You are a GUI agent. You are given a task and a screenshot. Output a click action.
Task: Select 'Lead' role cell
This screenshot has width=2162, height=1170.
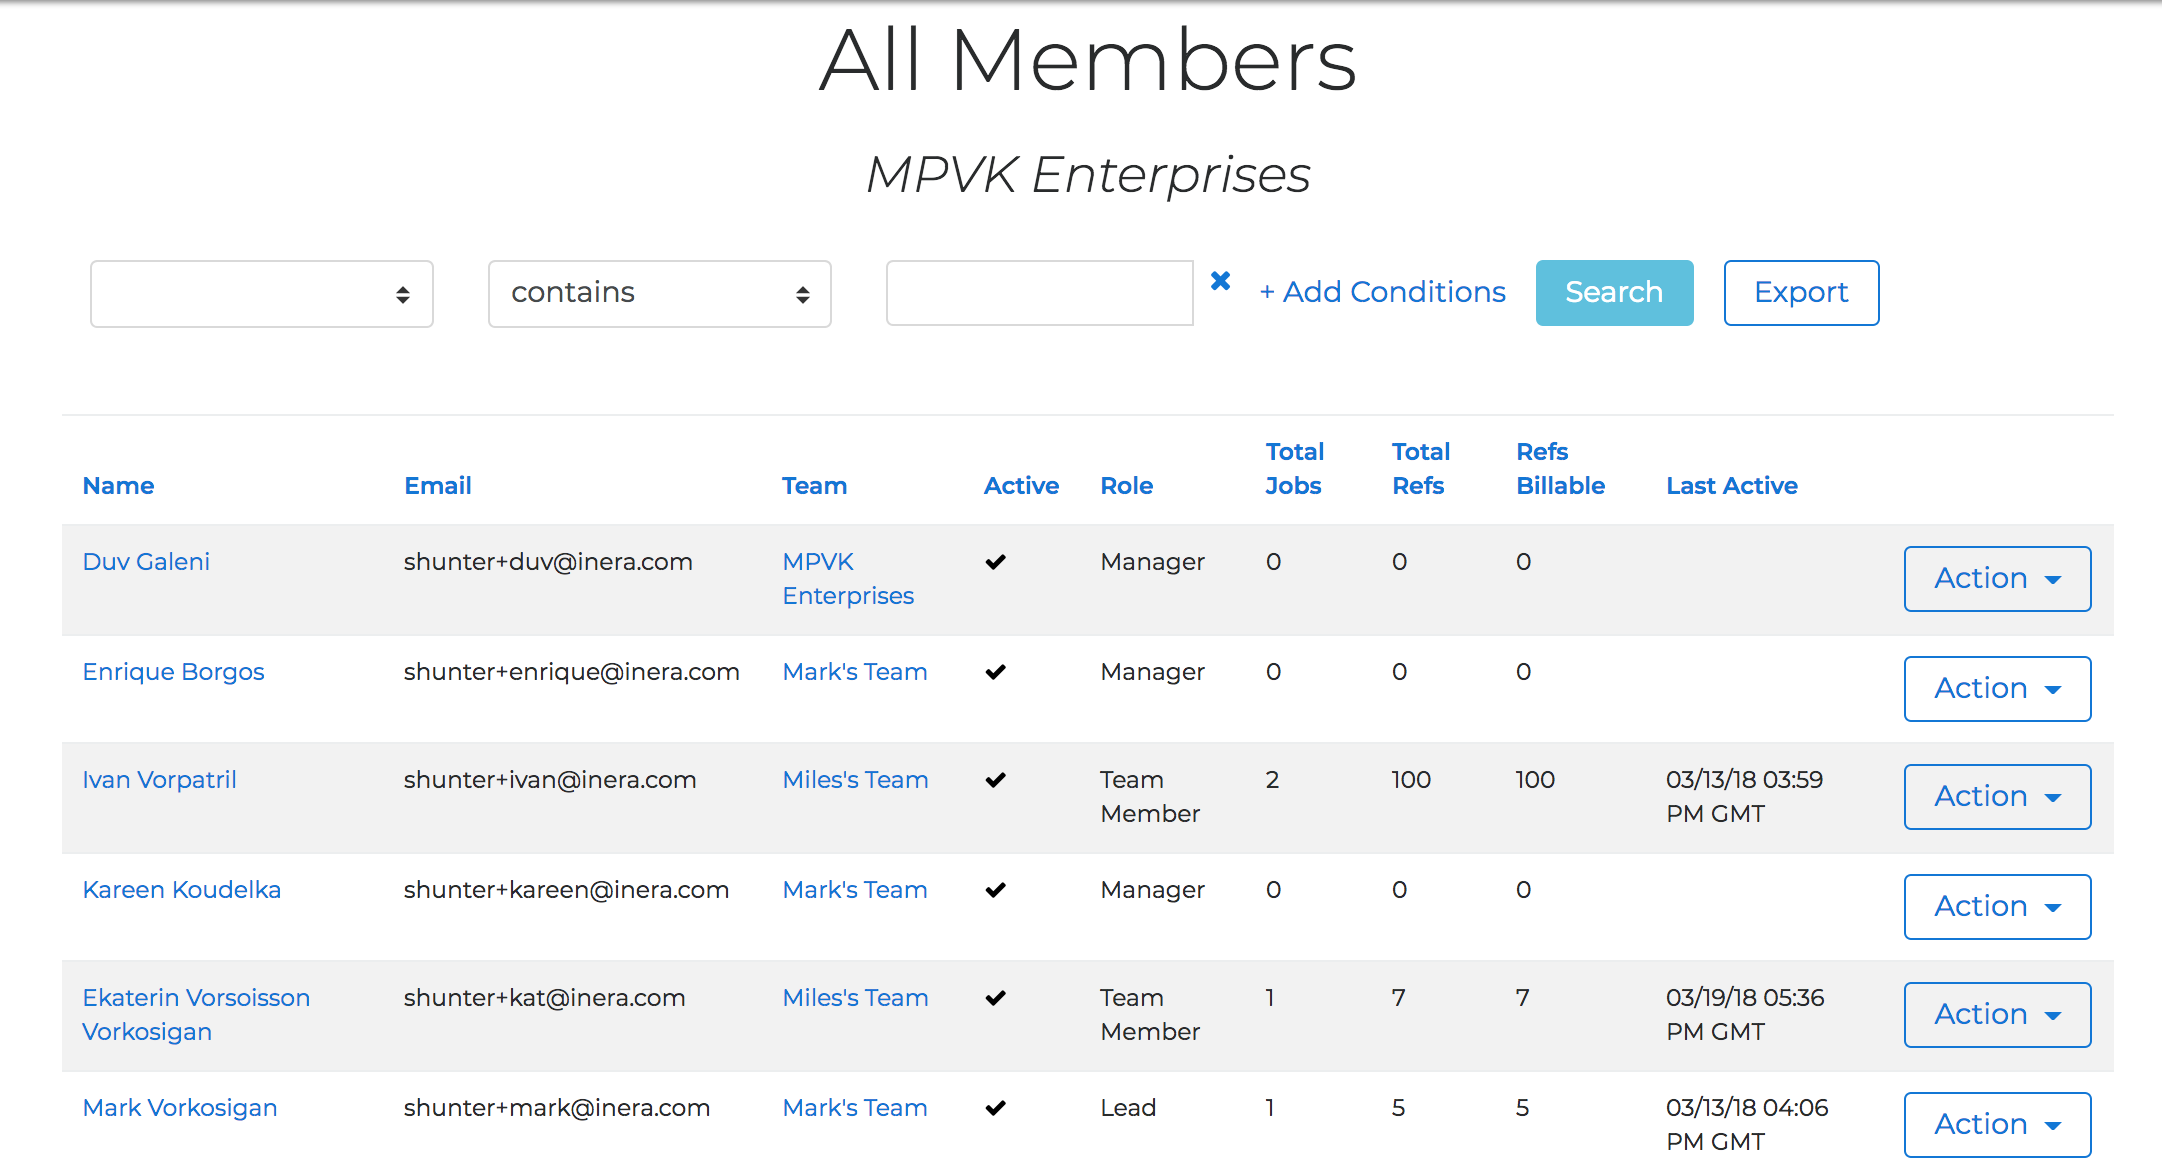click(x=1128, y=1108)
